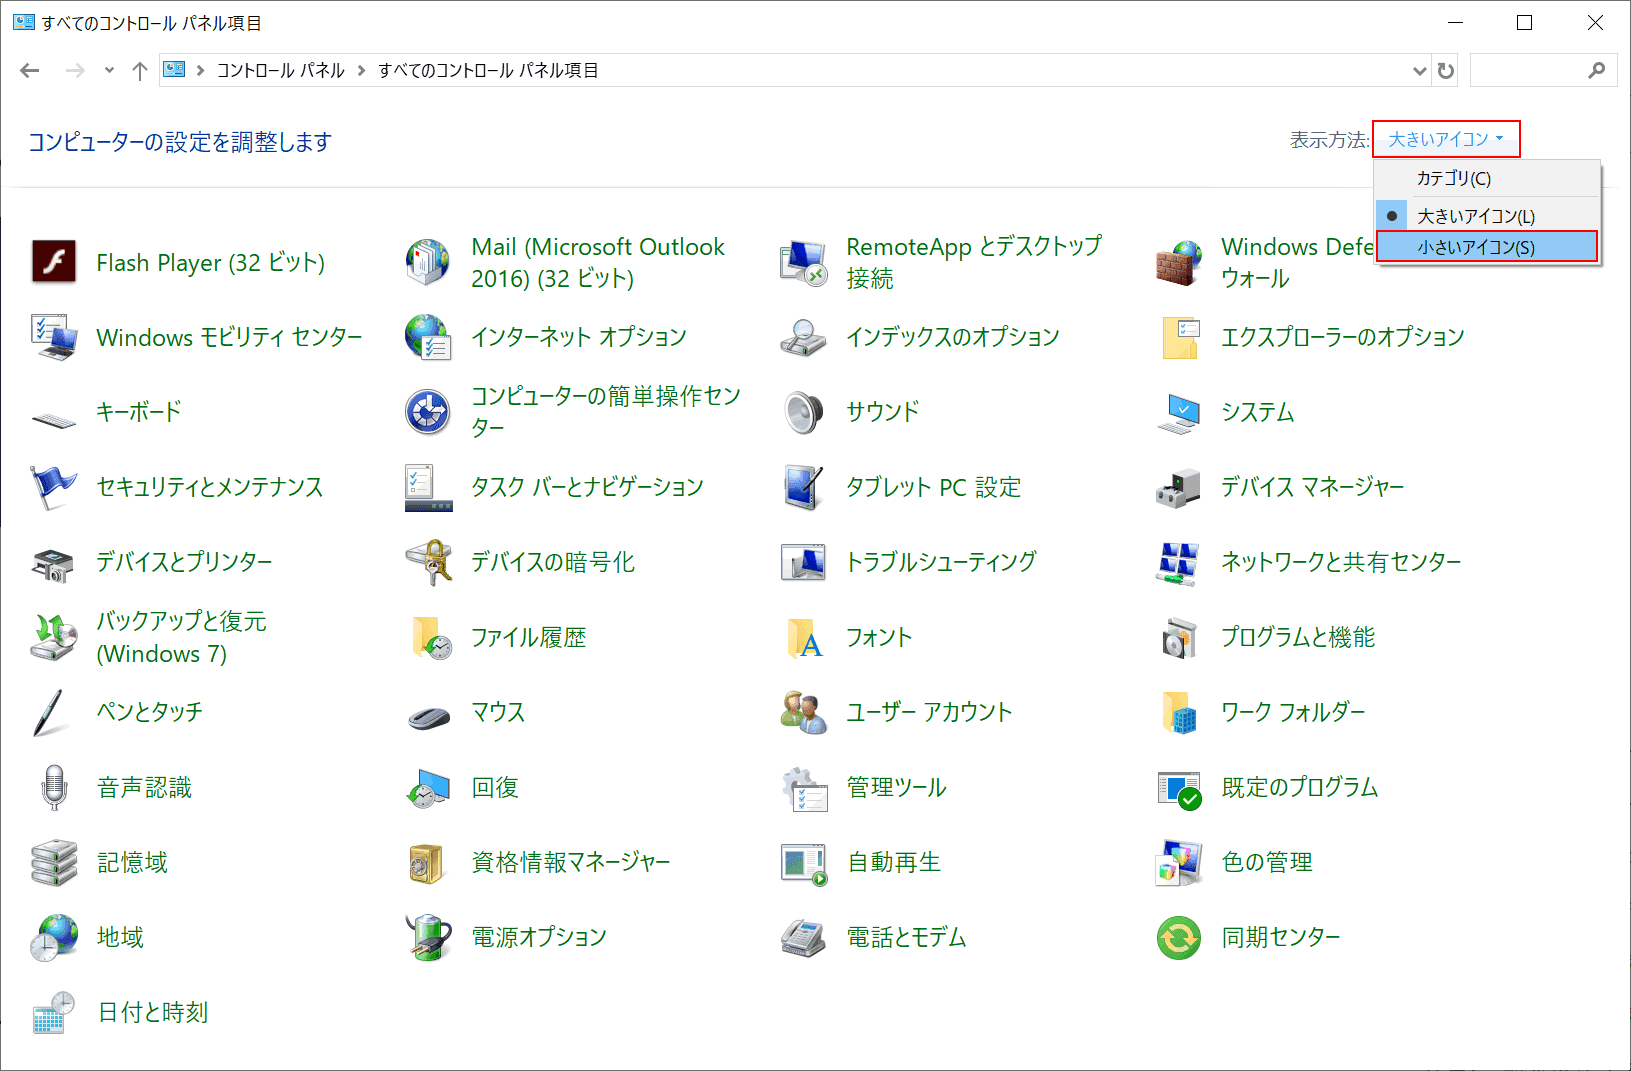Open the Mail (Microsoft Outlook 2016) icon
1631x1071 pixels.
pyautogui.click(x=428, y=262)
